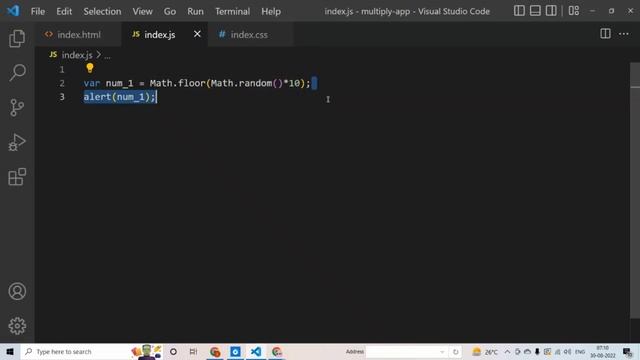Open the File menu
640x360 pixels.
[x=38, y=11]
